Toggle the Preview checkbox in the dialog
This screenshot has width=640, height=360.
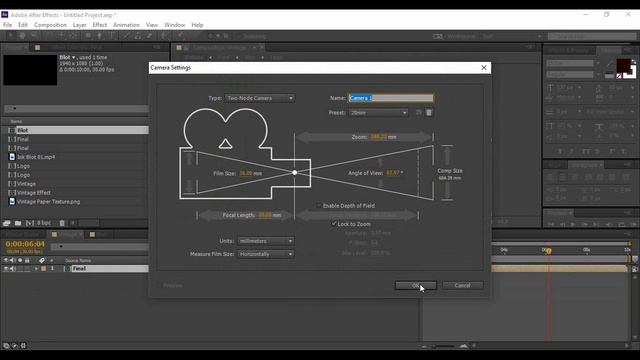(x=159, y=285)
